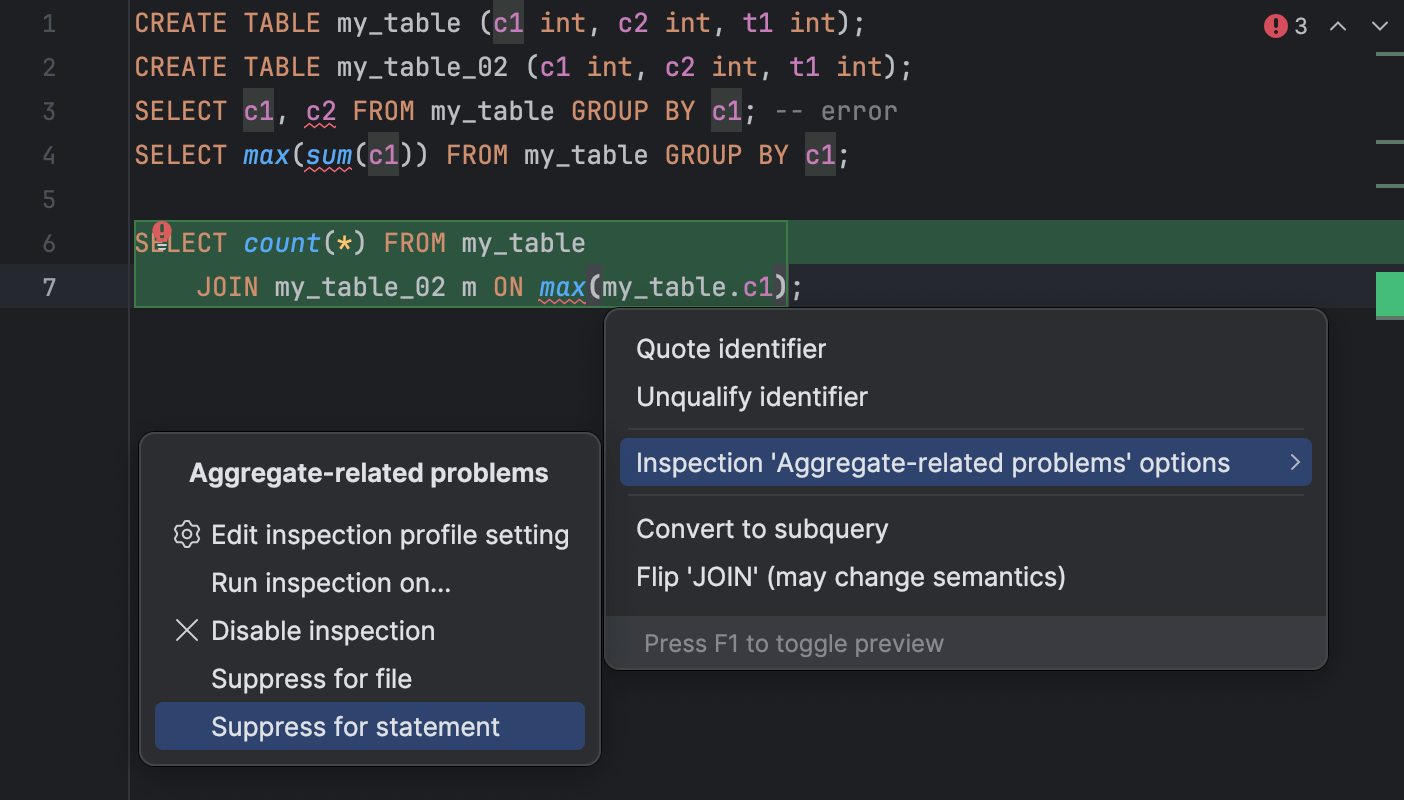Click Suppress for statement
Screen dimensions: 1404x800
coord(354,726)
